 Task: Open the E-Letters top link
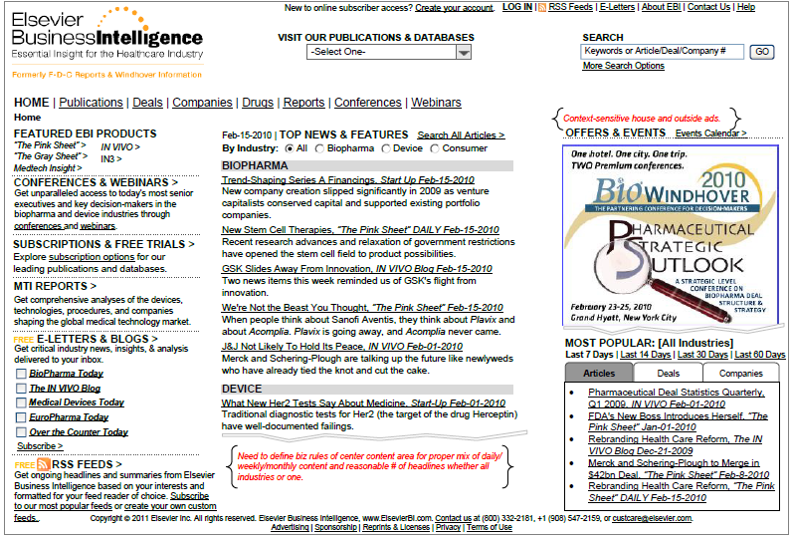click(617, 8)
